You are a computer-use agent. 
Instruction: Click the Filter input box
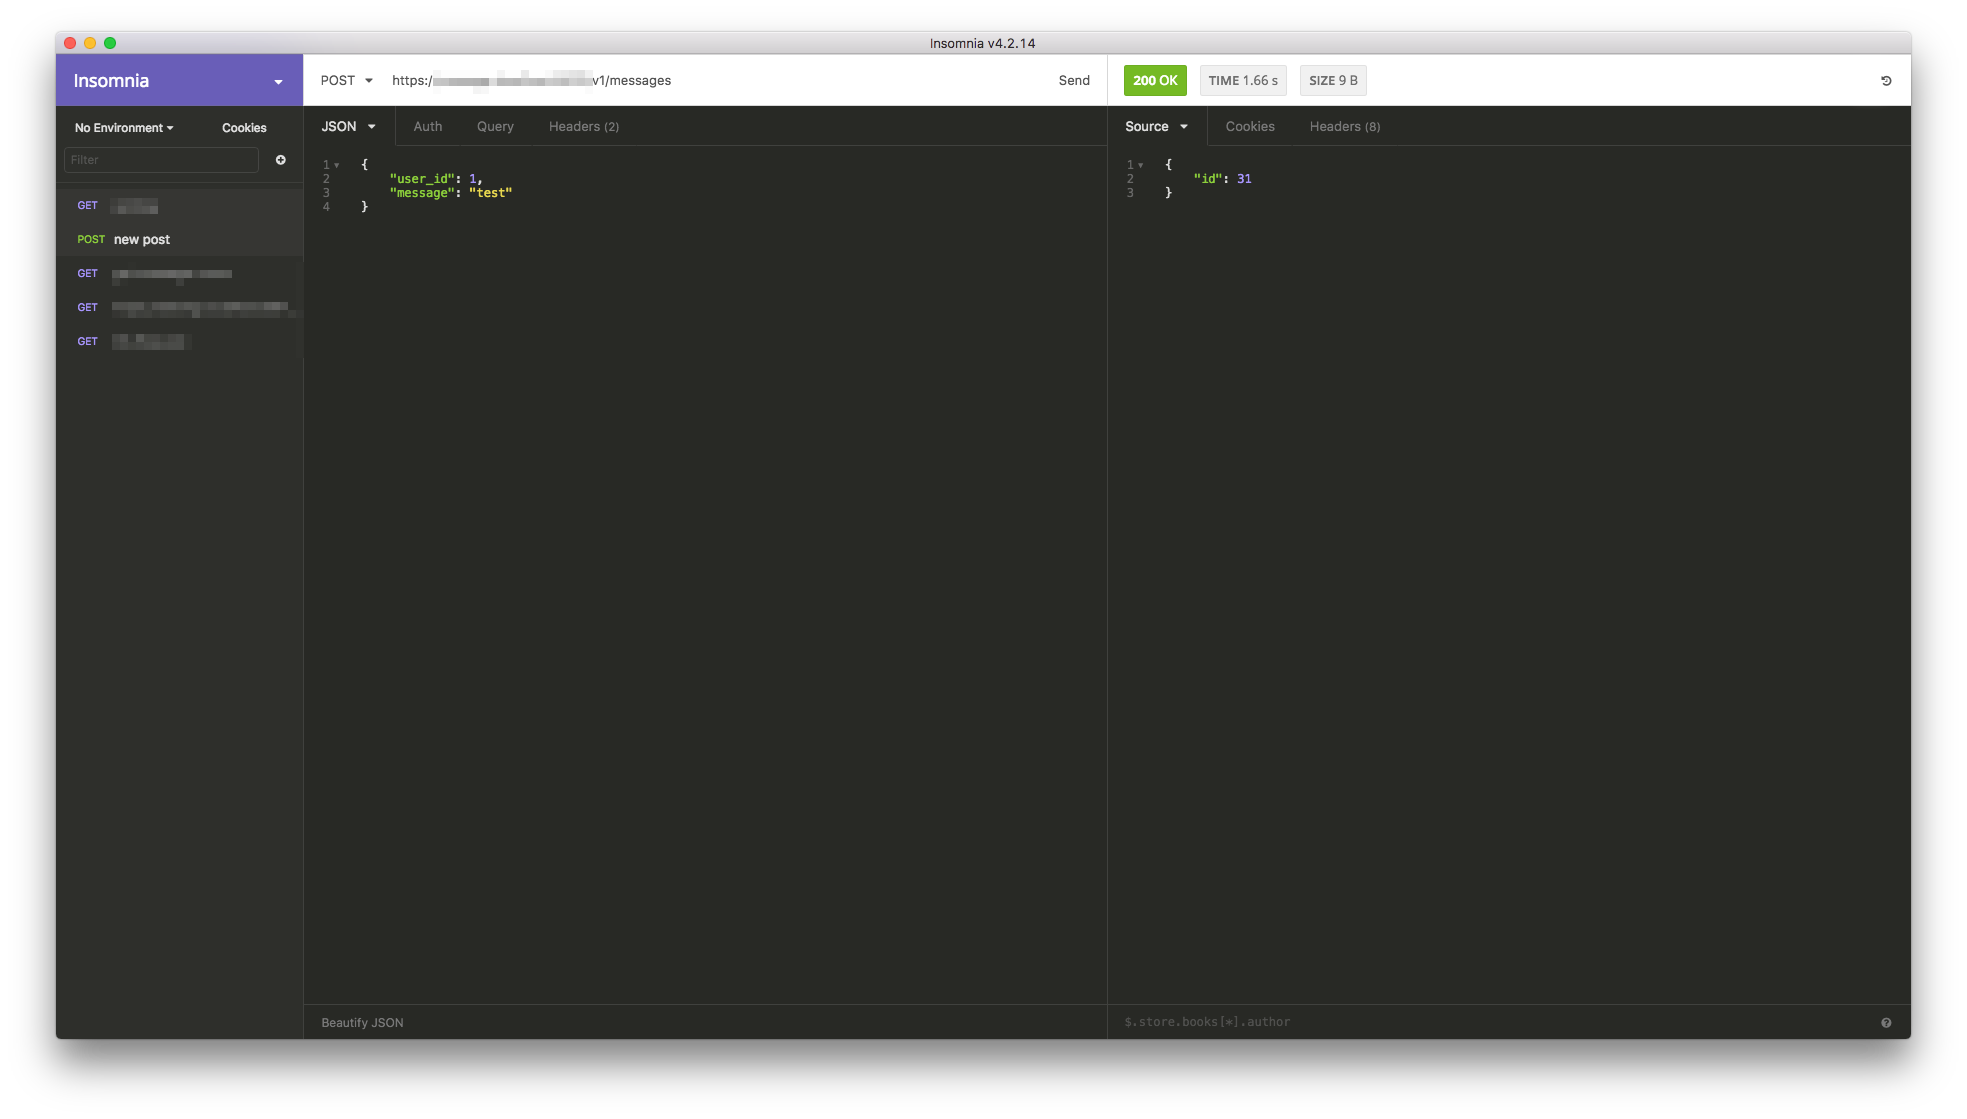[x=160, y=159]
